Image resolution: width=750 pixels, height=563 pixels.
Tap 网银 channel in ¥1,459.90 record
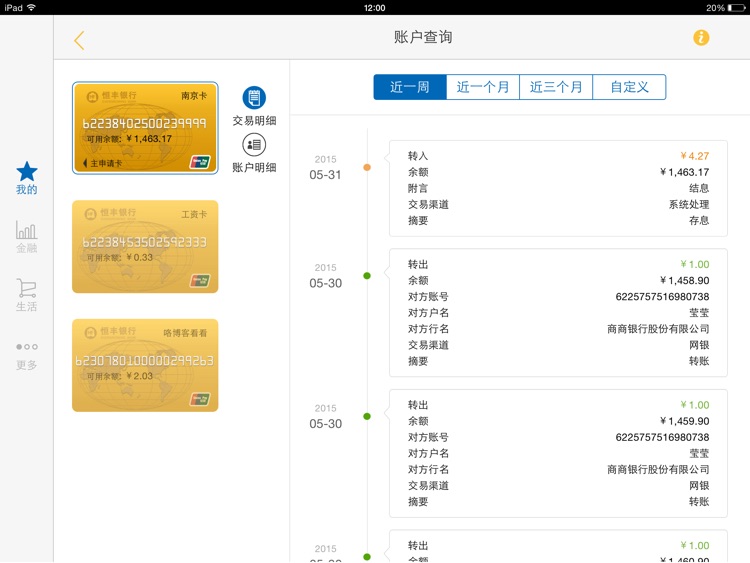tap(699, 486)
